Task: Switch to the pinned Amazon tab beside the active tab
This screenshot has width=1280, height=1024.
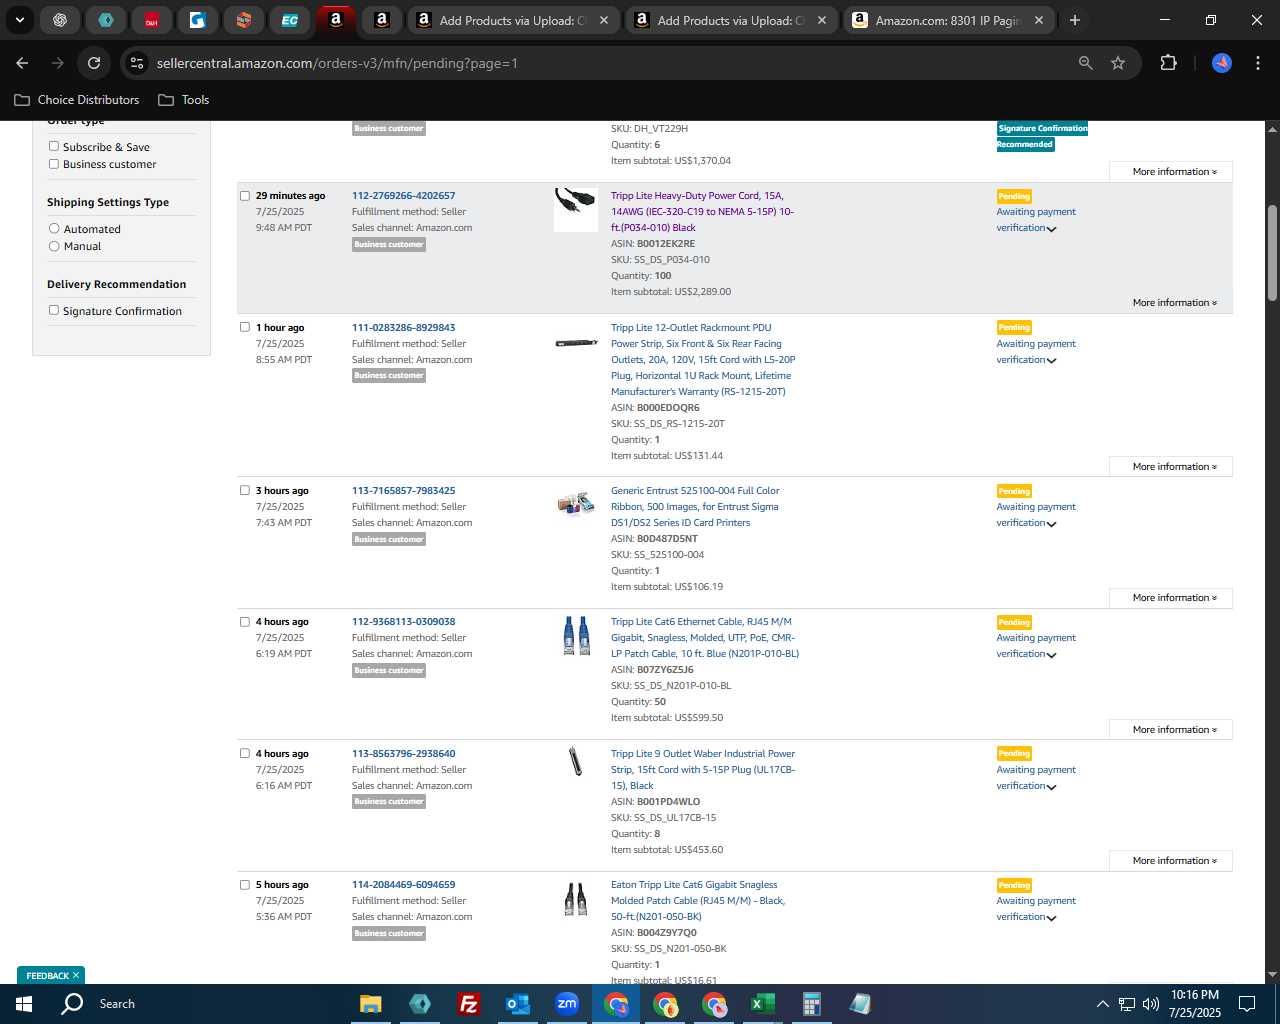Action: 382,20
